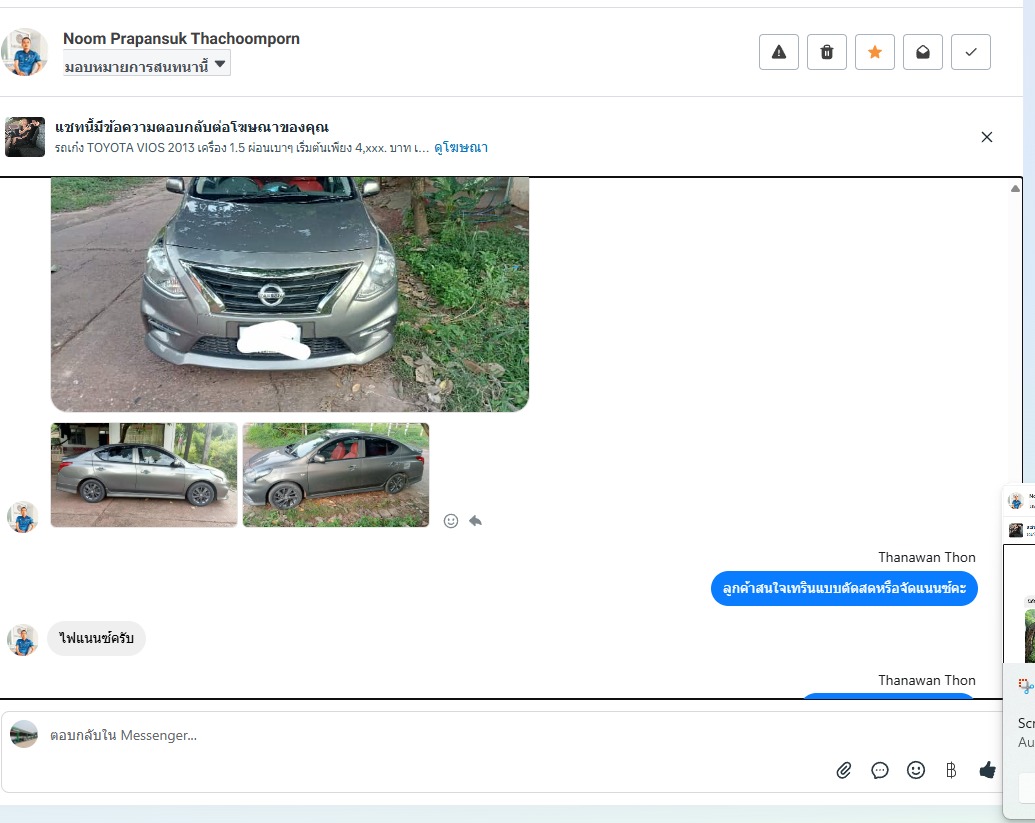Reply to the photo message with arrow icon
Image resolution: width=1035 pixels, height=823 pixels.
(x=476, y=521)
